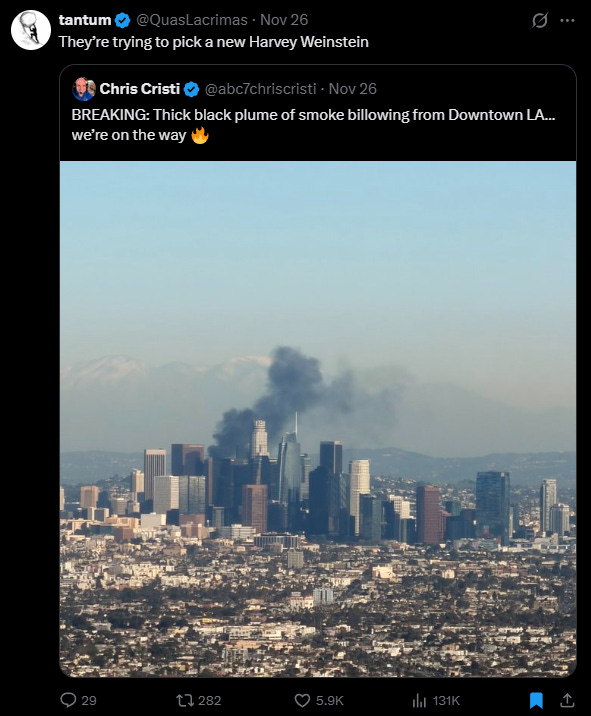Open the reply comment icon
591x716 pixels.
(68, 700)
